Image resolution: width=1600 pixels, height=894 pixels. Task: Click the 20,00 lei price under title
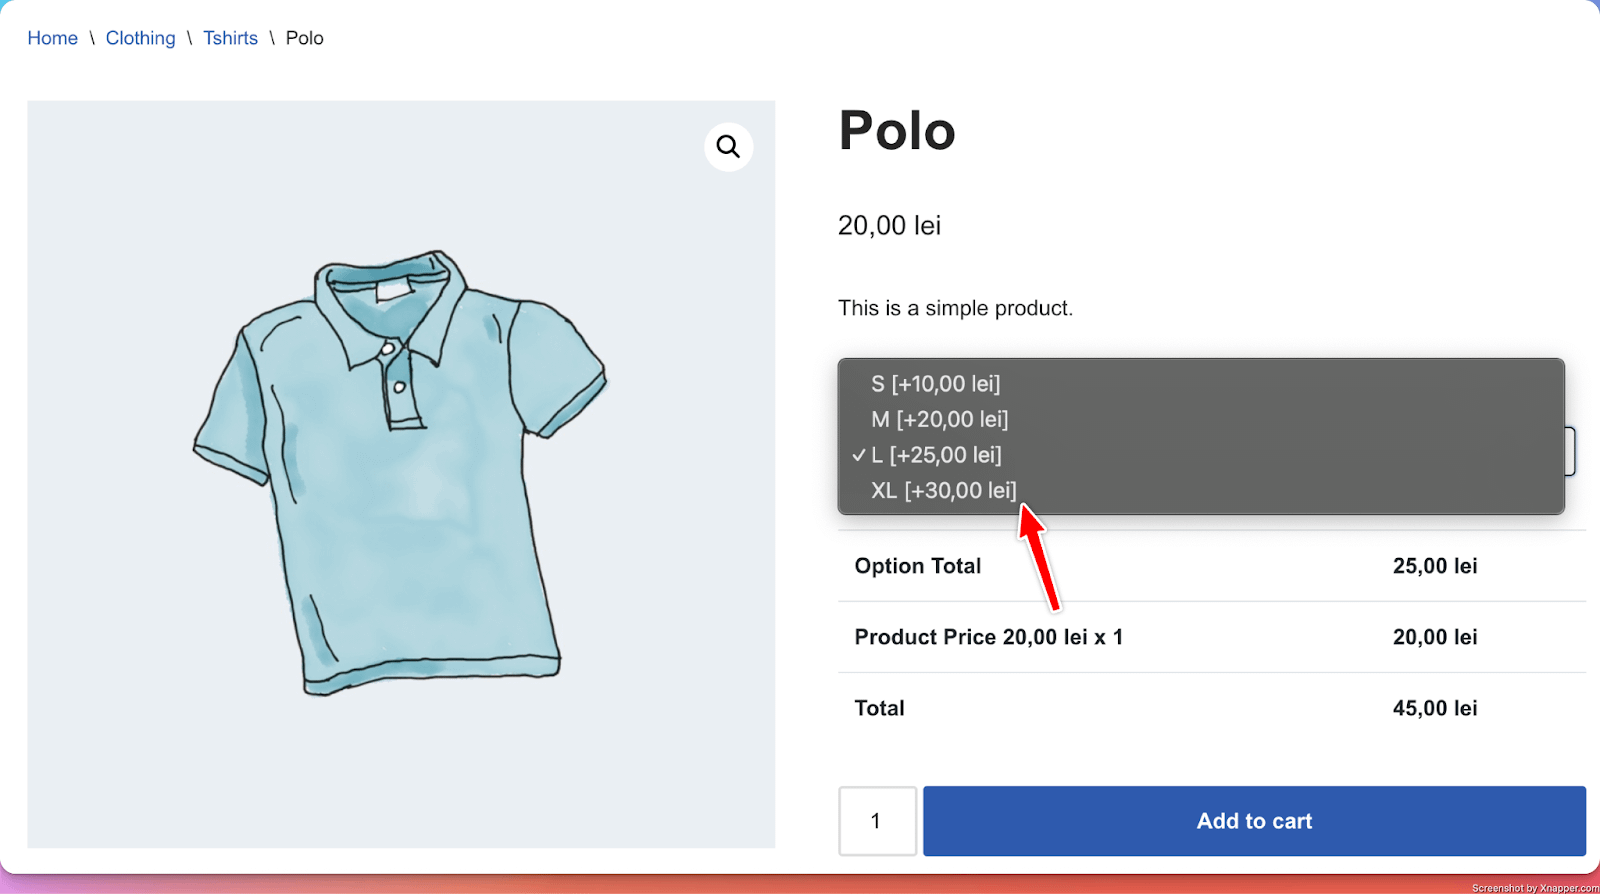(x=889, y=226)
